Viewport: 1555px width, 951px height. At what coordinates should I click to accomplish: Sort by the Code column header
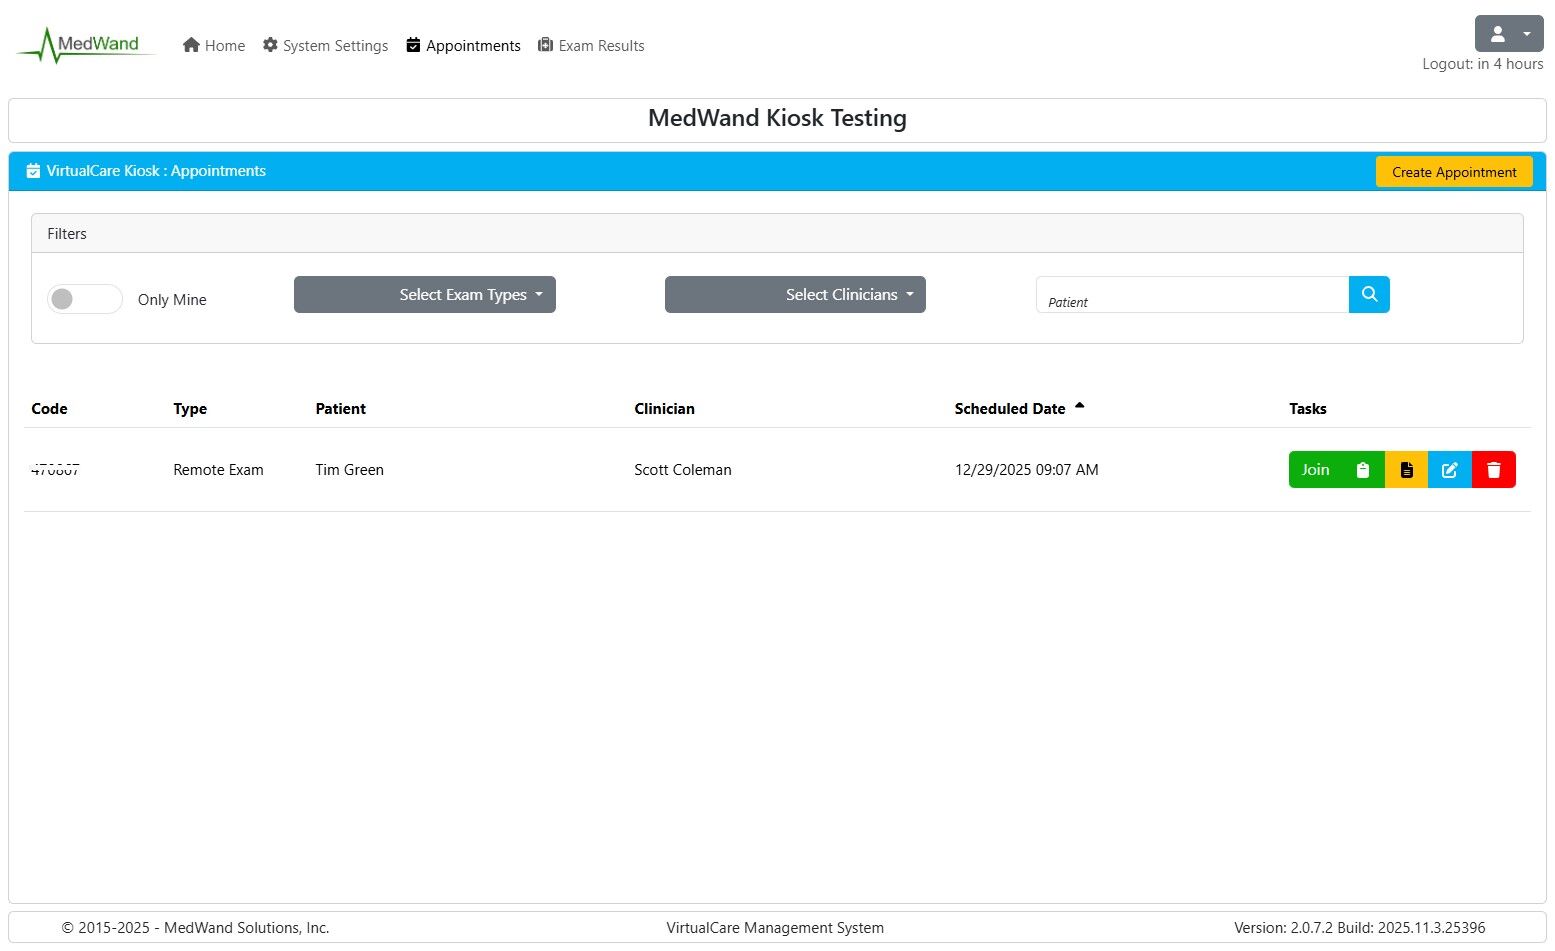[49, 409]
